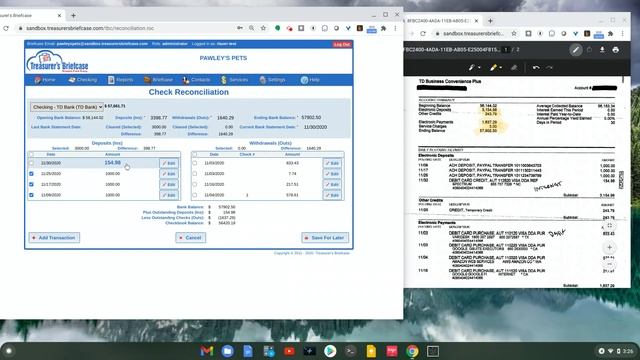This screenshot has width=640, height=360.
Task: Edit the 11/09/2020 deposit row
Action: pyautogui.click(x=169, y=195)
